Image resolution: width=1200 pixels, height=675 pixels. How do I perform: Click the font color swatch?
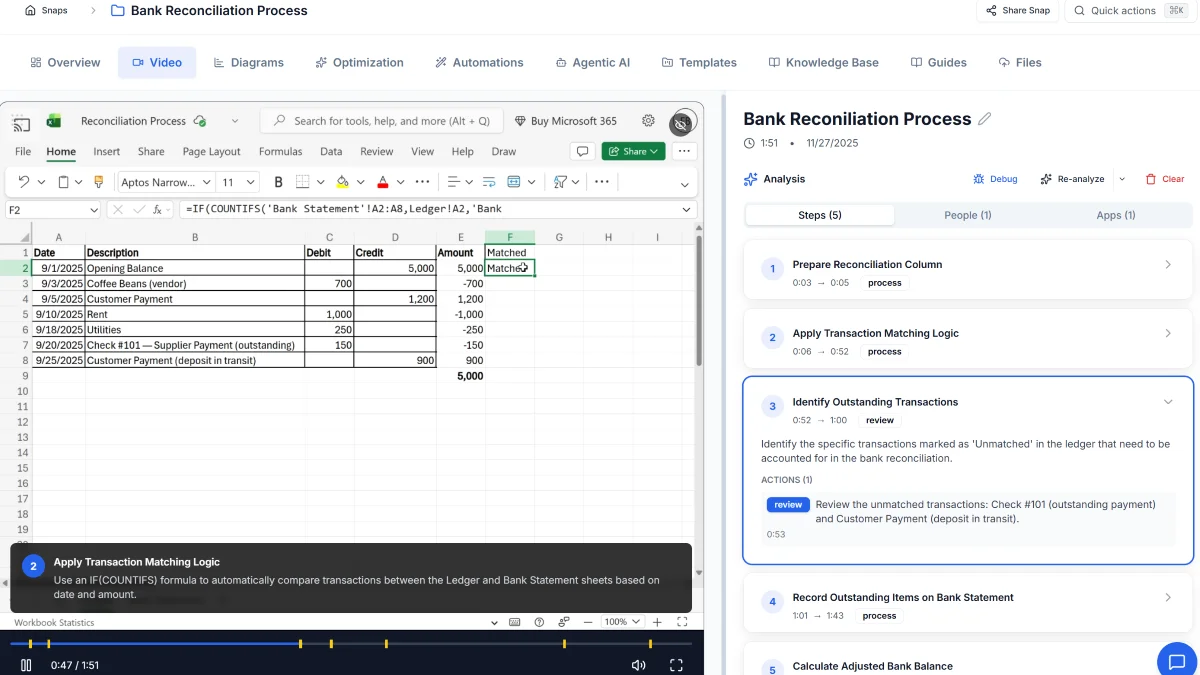click(x=382, y=182)
